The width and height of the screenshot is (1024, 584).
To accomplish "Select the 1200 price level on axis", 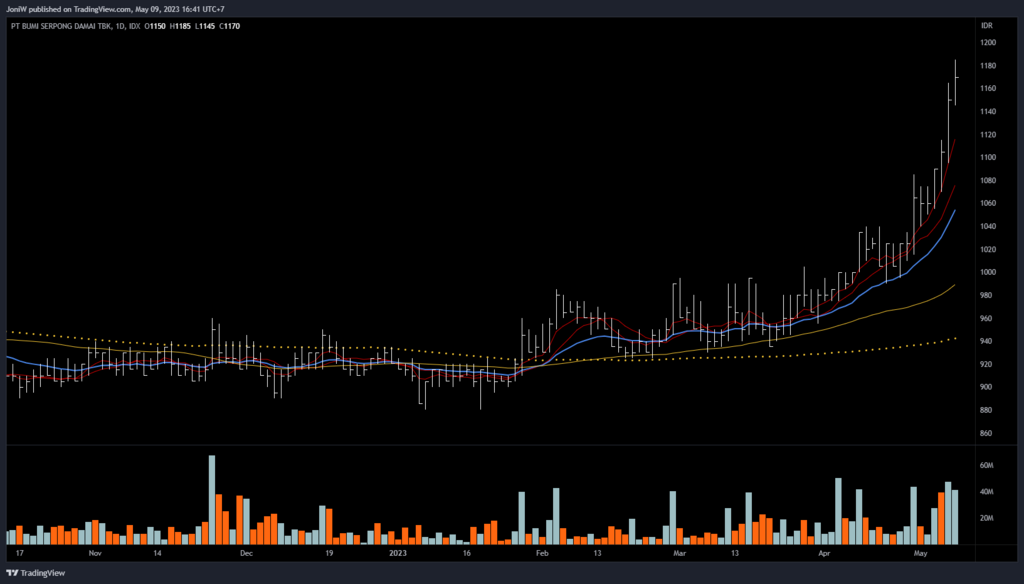I will (x=988, y=43).
